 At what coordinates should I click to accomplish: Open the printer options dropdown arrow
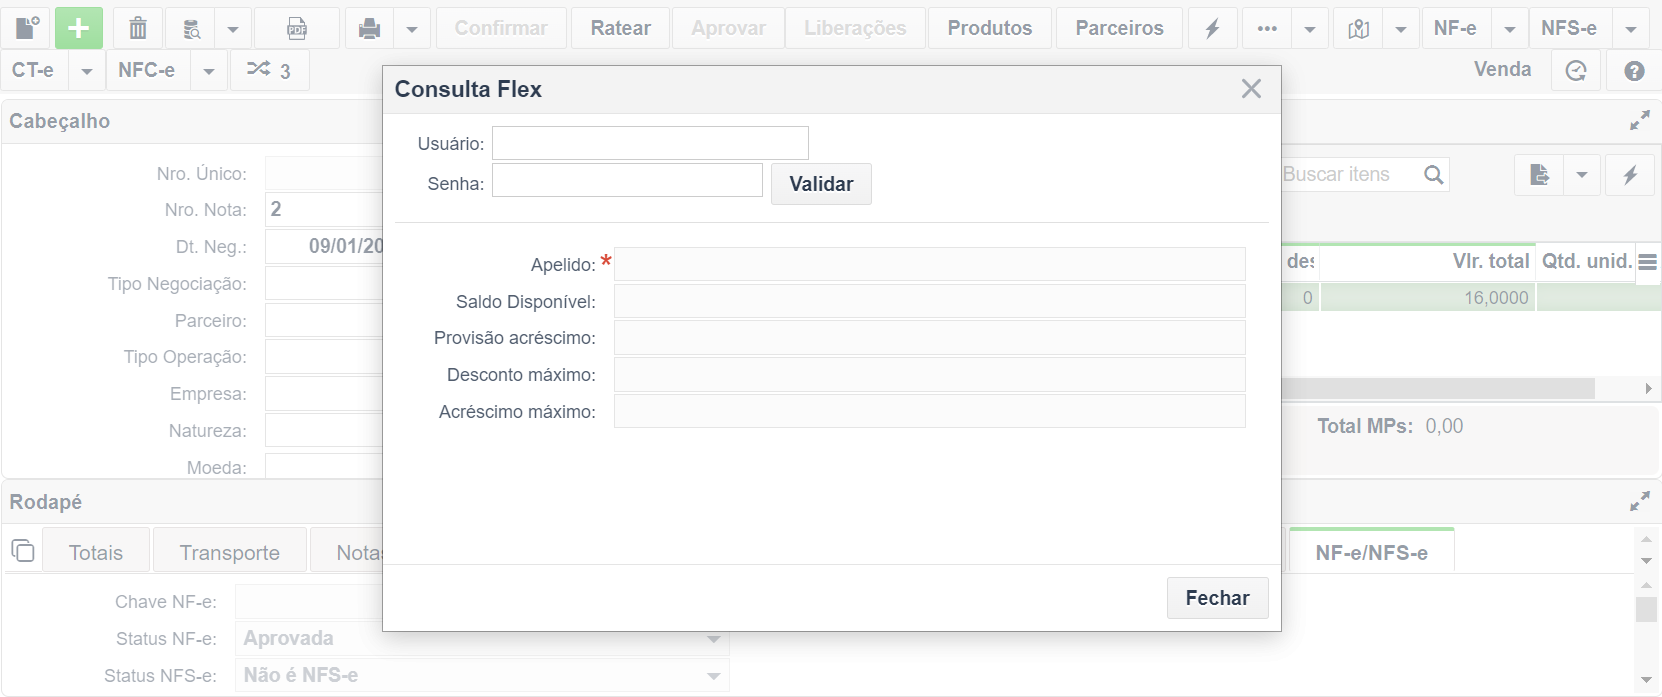[412, 29]
